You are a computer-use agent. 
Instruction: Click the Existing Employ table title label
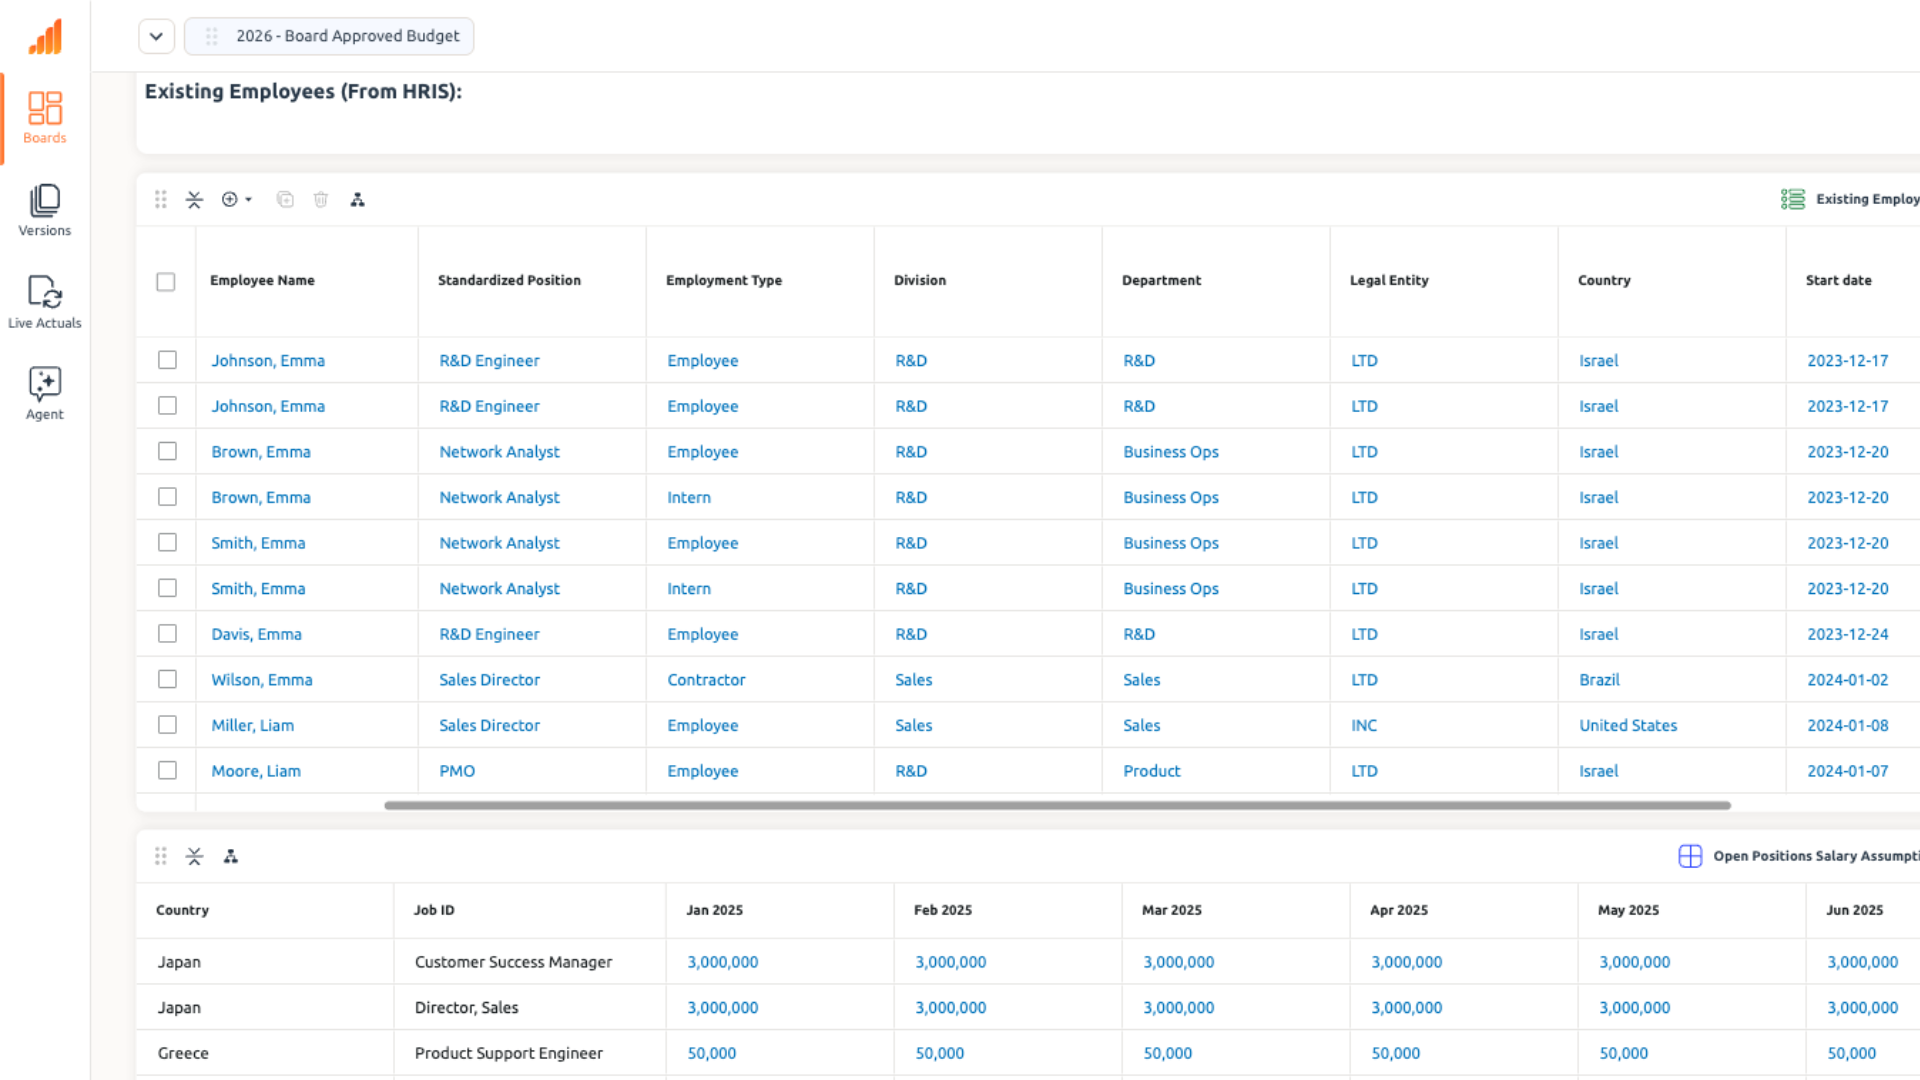[1867, 199]
